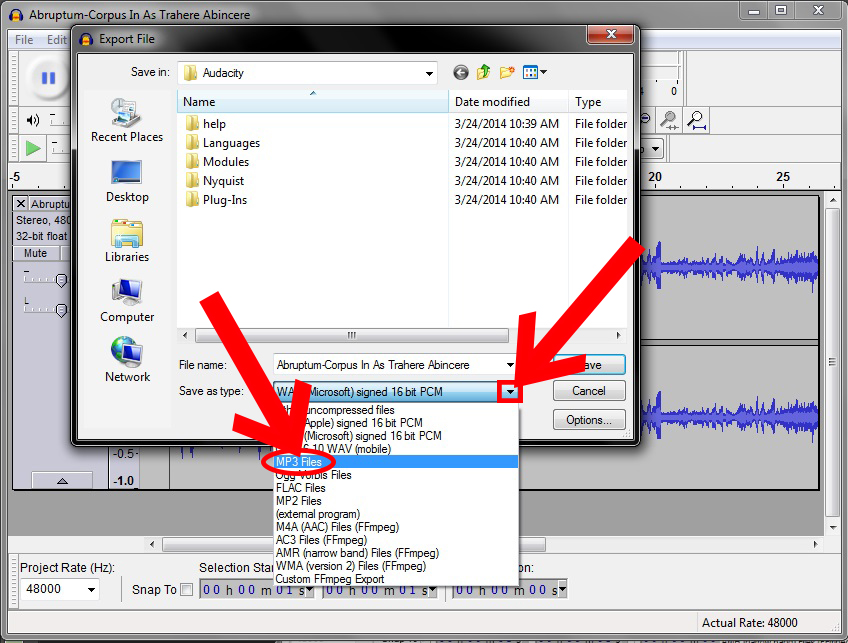Select the Fit Project in Window zoom tool
The height and width of the screenshot is (643, 848).
point(697,119)
